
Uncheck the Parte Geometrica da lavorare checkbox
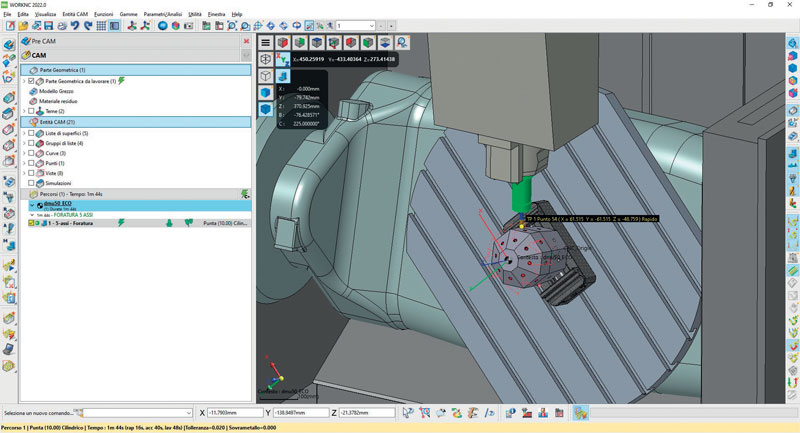pos(31,81)
